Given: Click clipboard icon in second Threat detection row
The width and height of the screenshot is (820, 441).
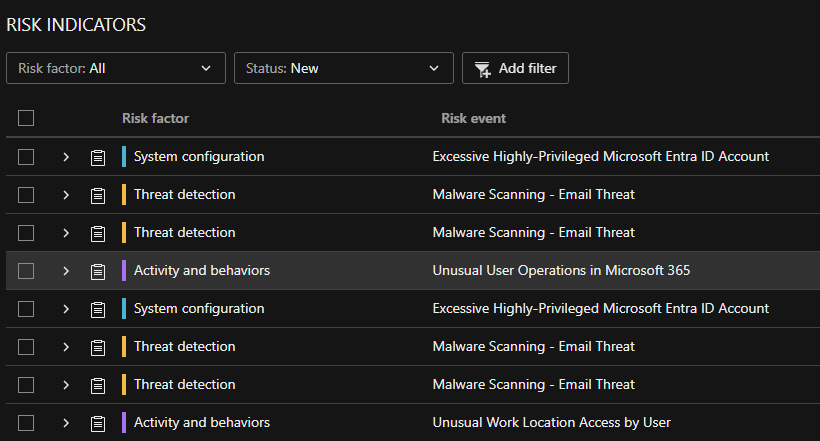Looking at the screenshot, I should [x=98, y=233].
